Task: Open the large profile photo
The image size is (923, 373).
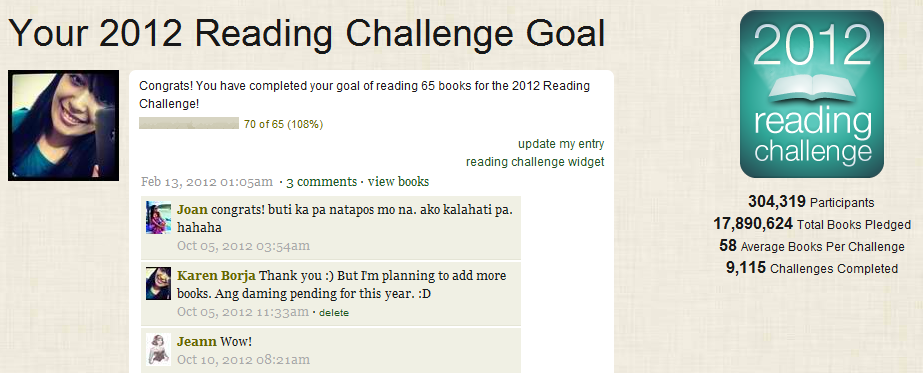Action: point(64,125)
